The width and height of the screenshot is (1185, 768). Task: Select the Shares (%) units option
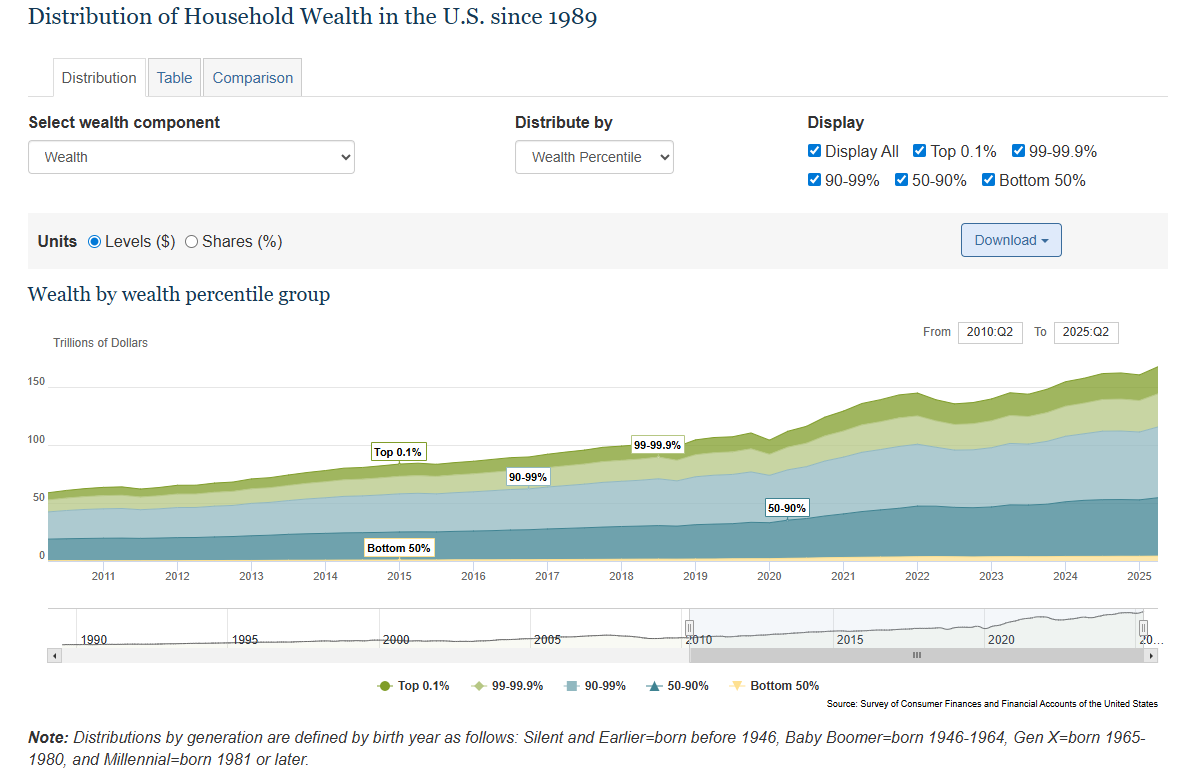(192, 241)
